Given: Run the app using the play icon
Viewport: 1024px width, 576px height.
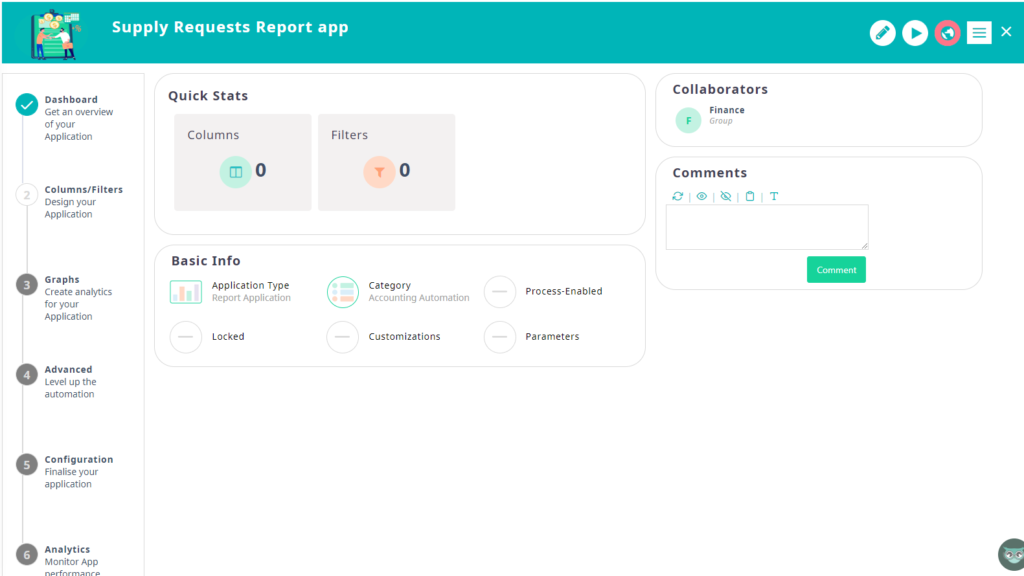Looking at the screenshot, I should tap(915, 32).
